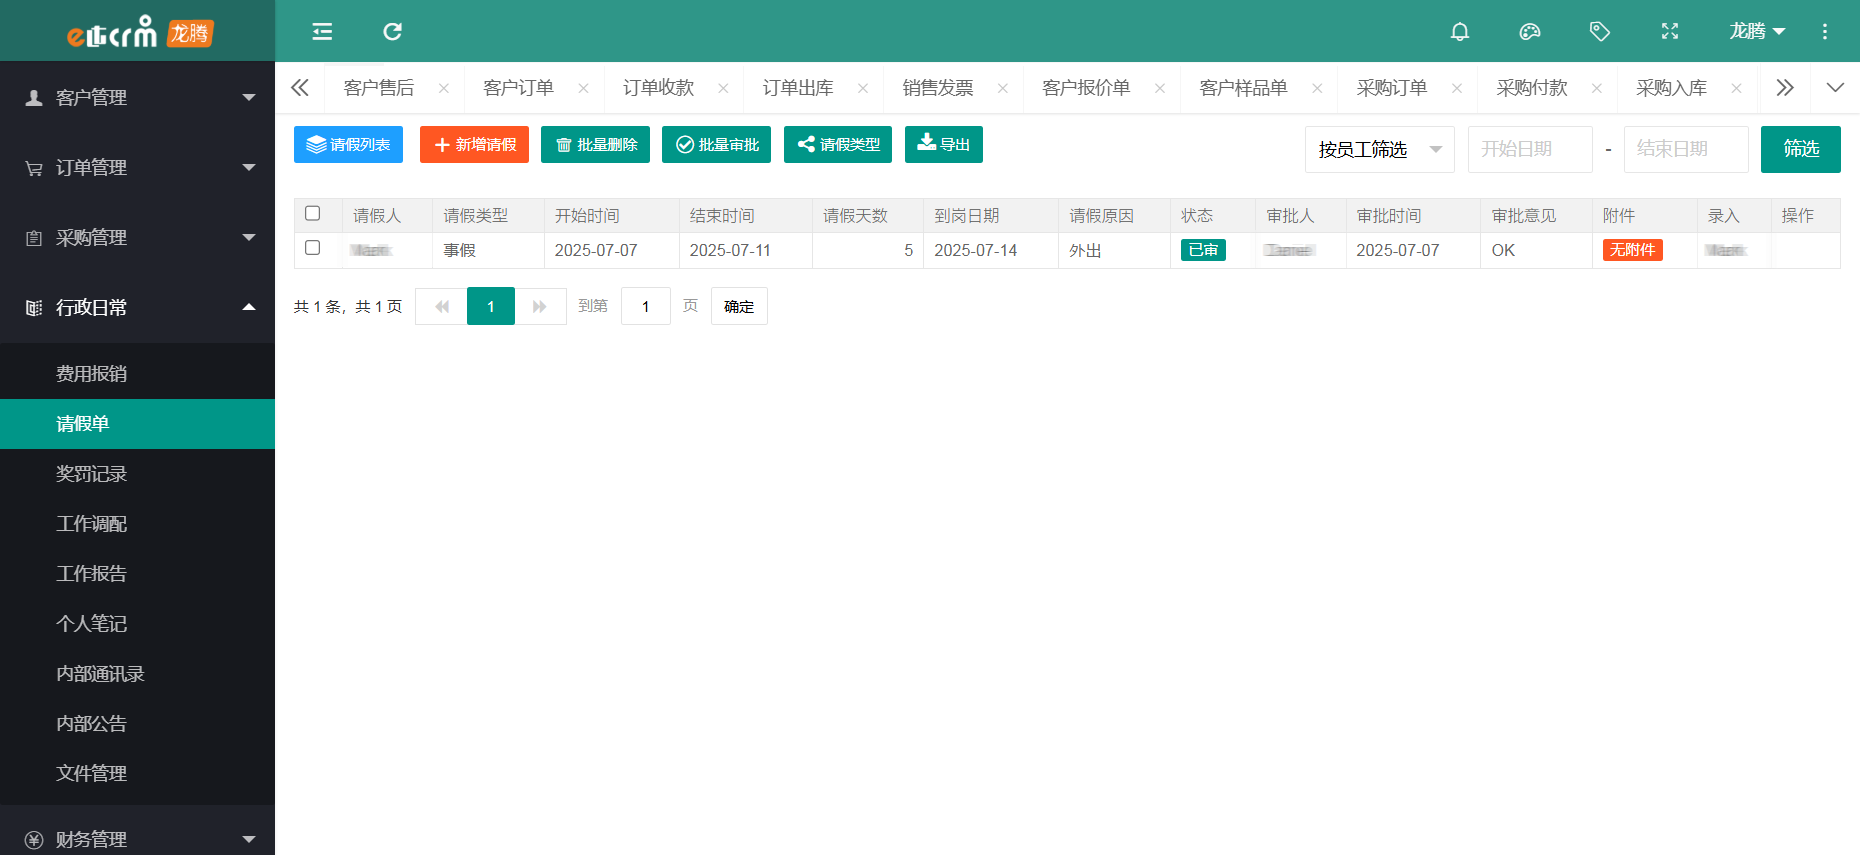Open the vertical three-dot more menu
Screen dimensions: 1860x855
[1825, 31]
